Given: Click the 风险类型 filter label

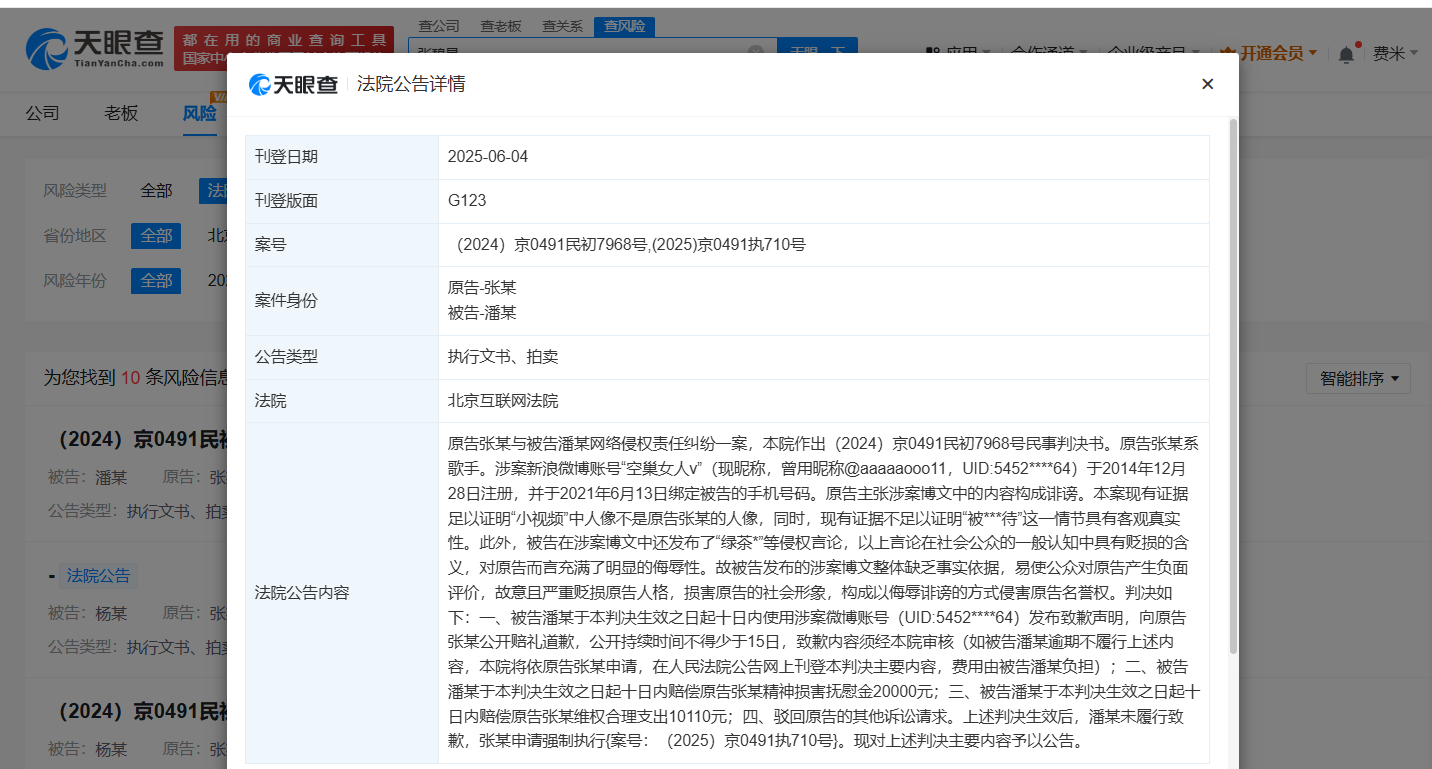Looking at the screenshot, I should [75, 190].
